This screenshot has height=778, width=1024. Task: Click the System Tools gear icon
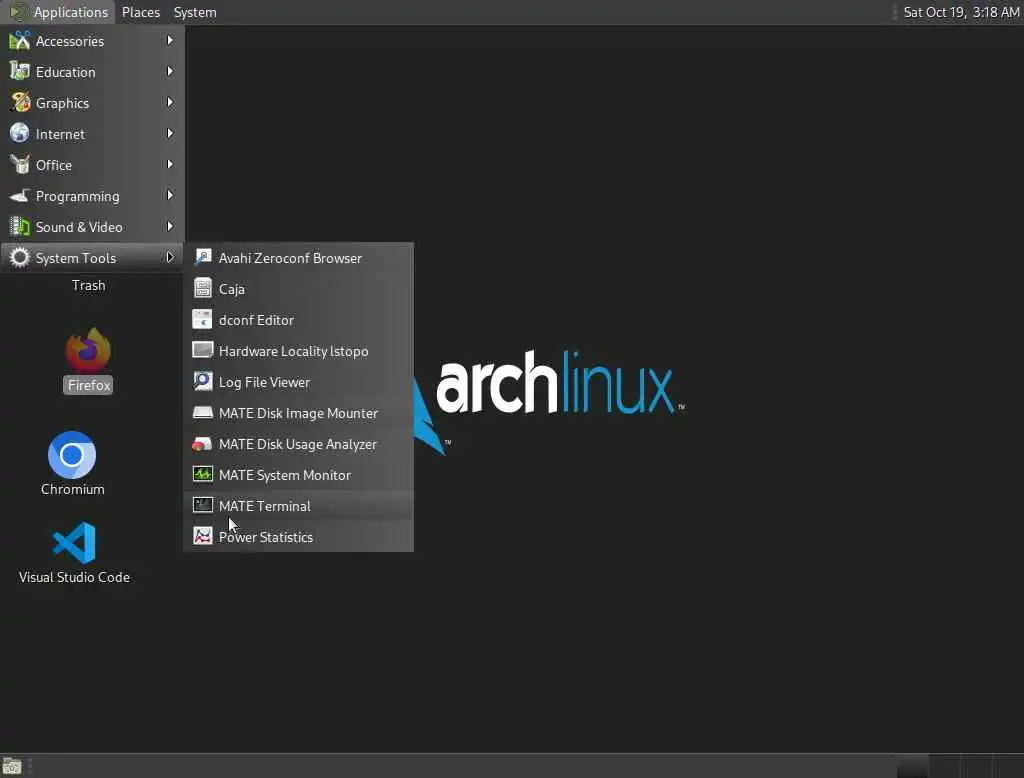[x=20, y=257]
